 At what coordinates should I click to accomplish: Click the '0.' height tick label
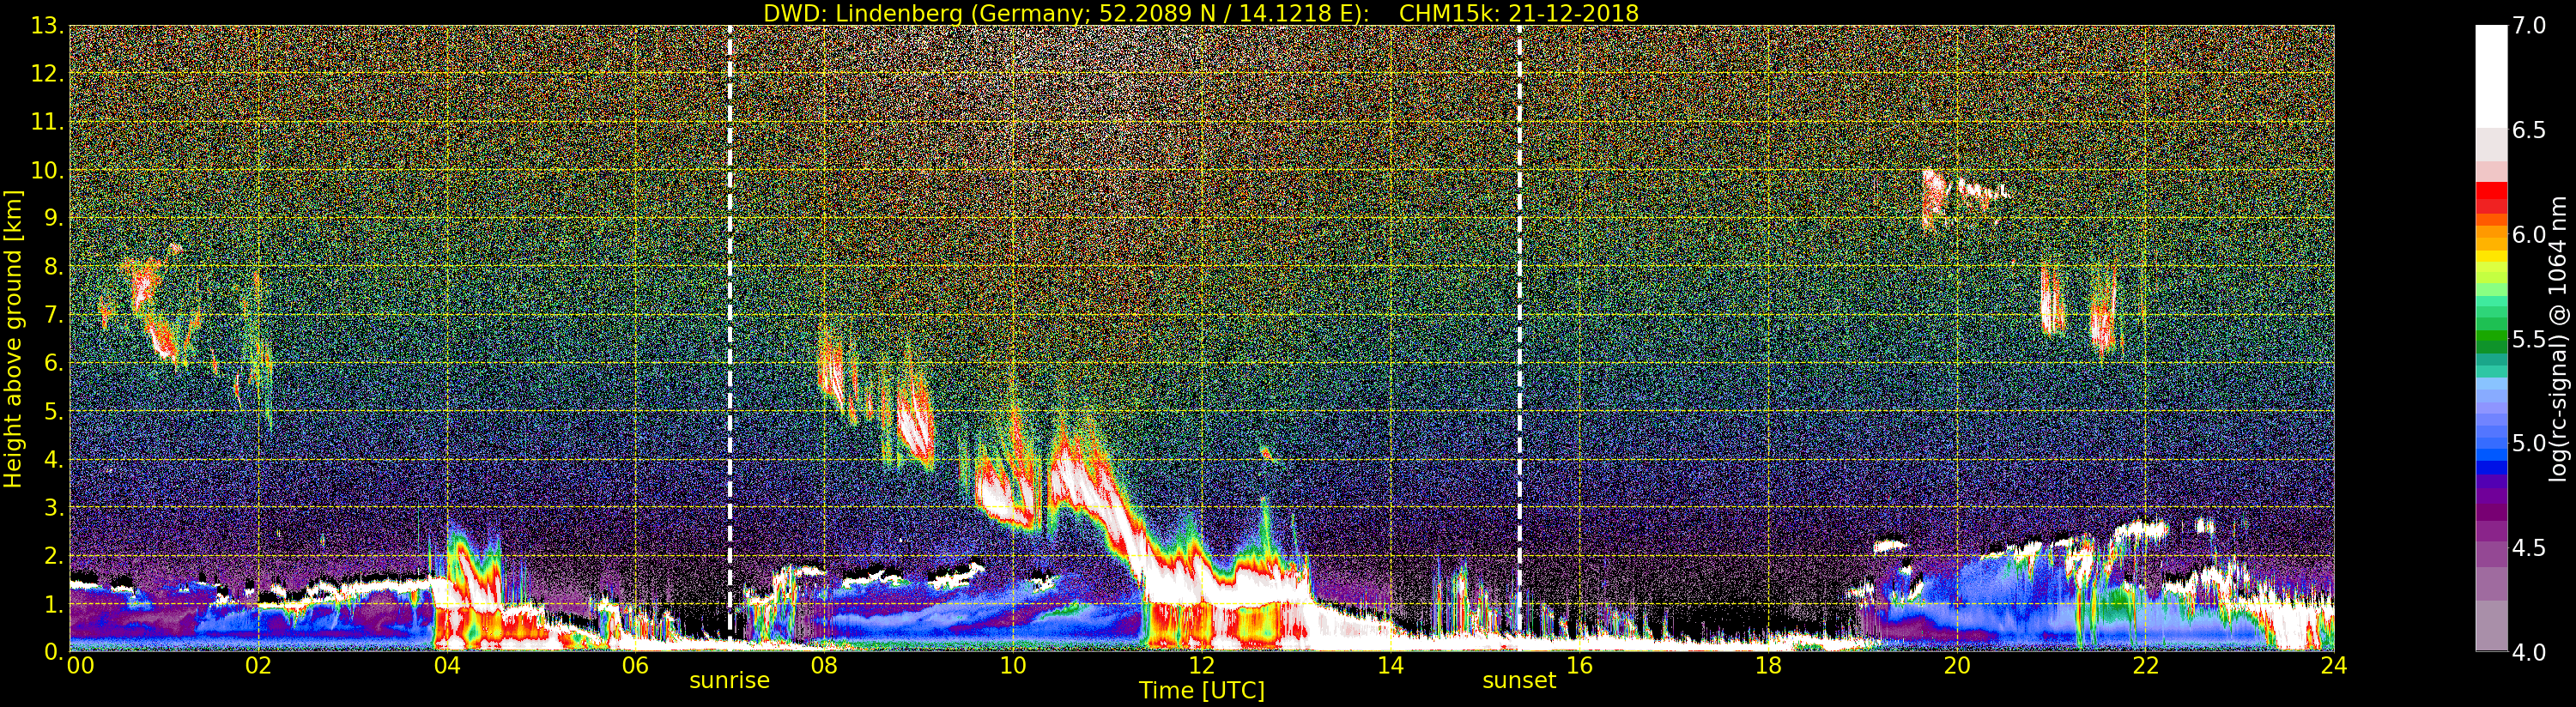tap(53, 651)
